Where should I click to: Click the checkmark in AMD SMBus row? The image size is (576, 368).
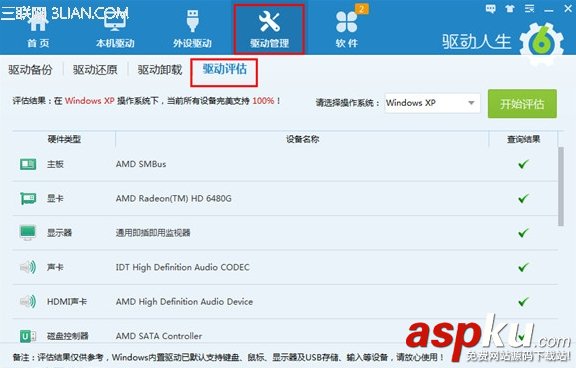[x=523, y=164]
